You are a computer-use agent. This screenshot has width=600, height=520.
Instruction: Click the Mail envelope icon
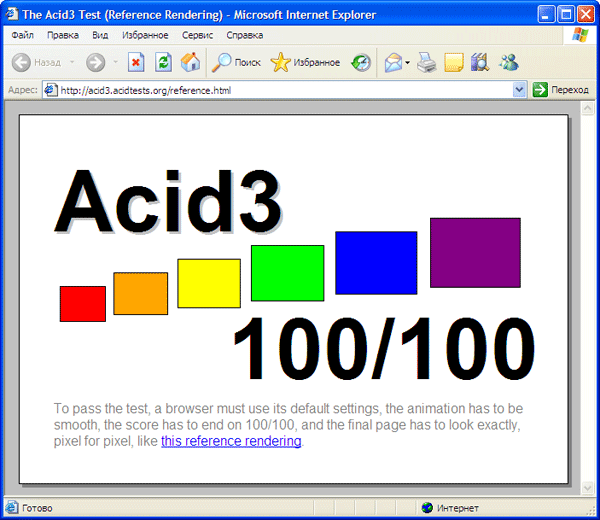[x=393, y=62]
